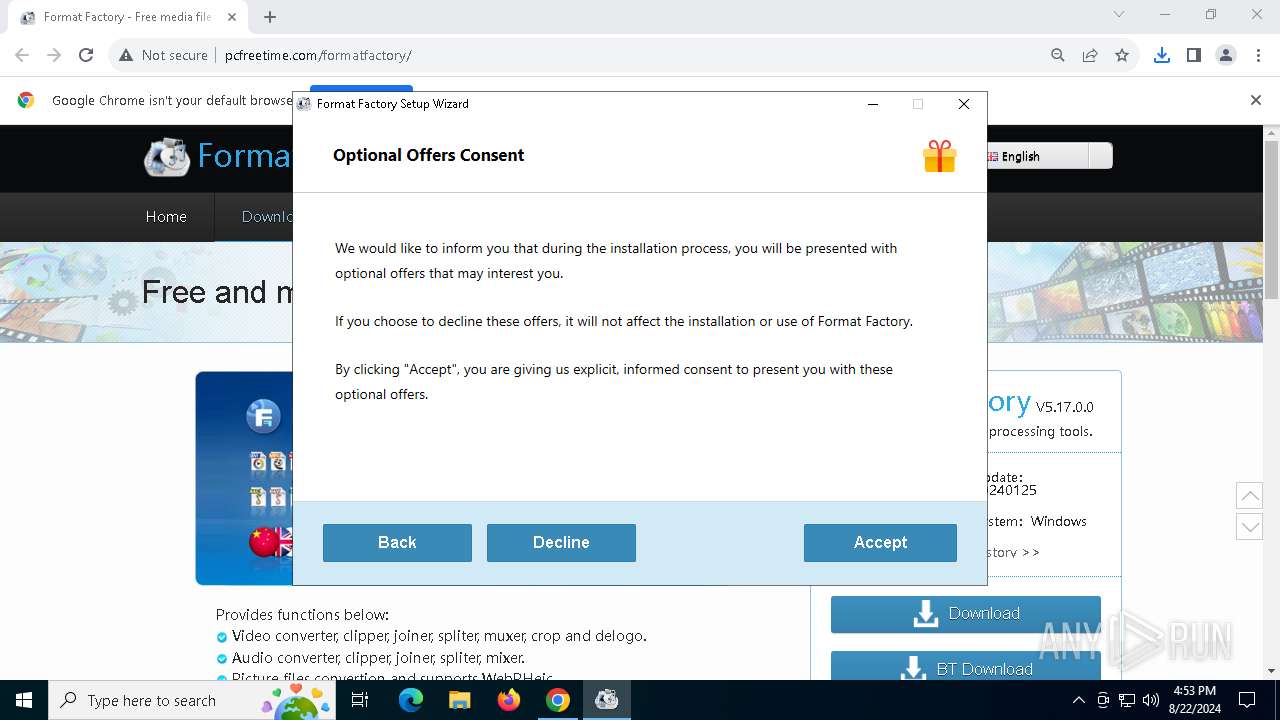The width and height of the screenshot is (1280, 720).
Task: Click the Download button on the webpage
Action: coord(966,614)
